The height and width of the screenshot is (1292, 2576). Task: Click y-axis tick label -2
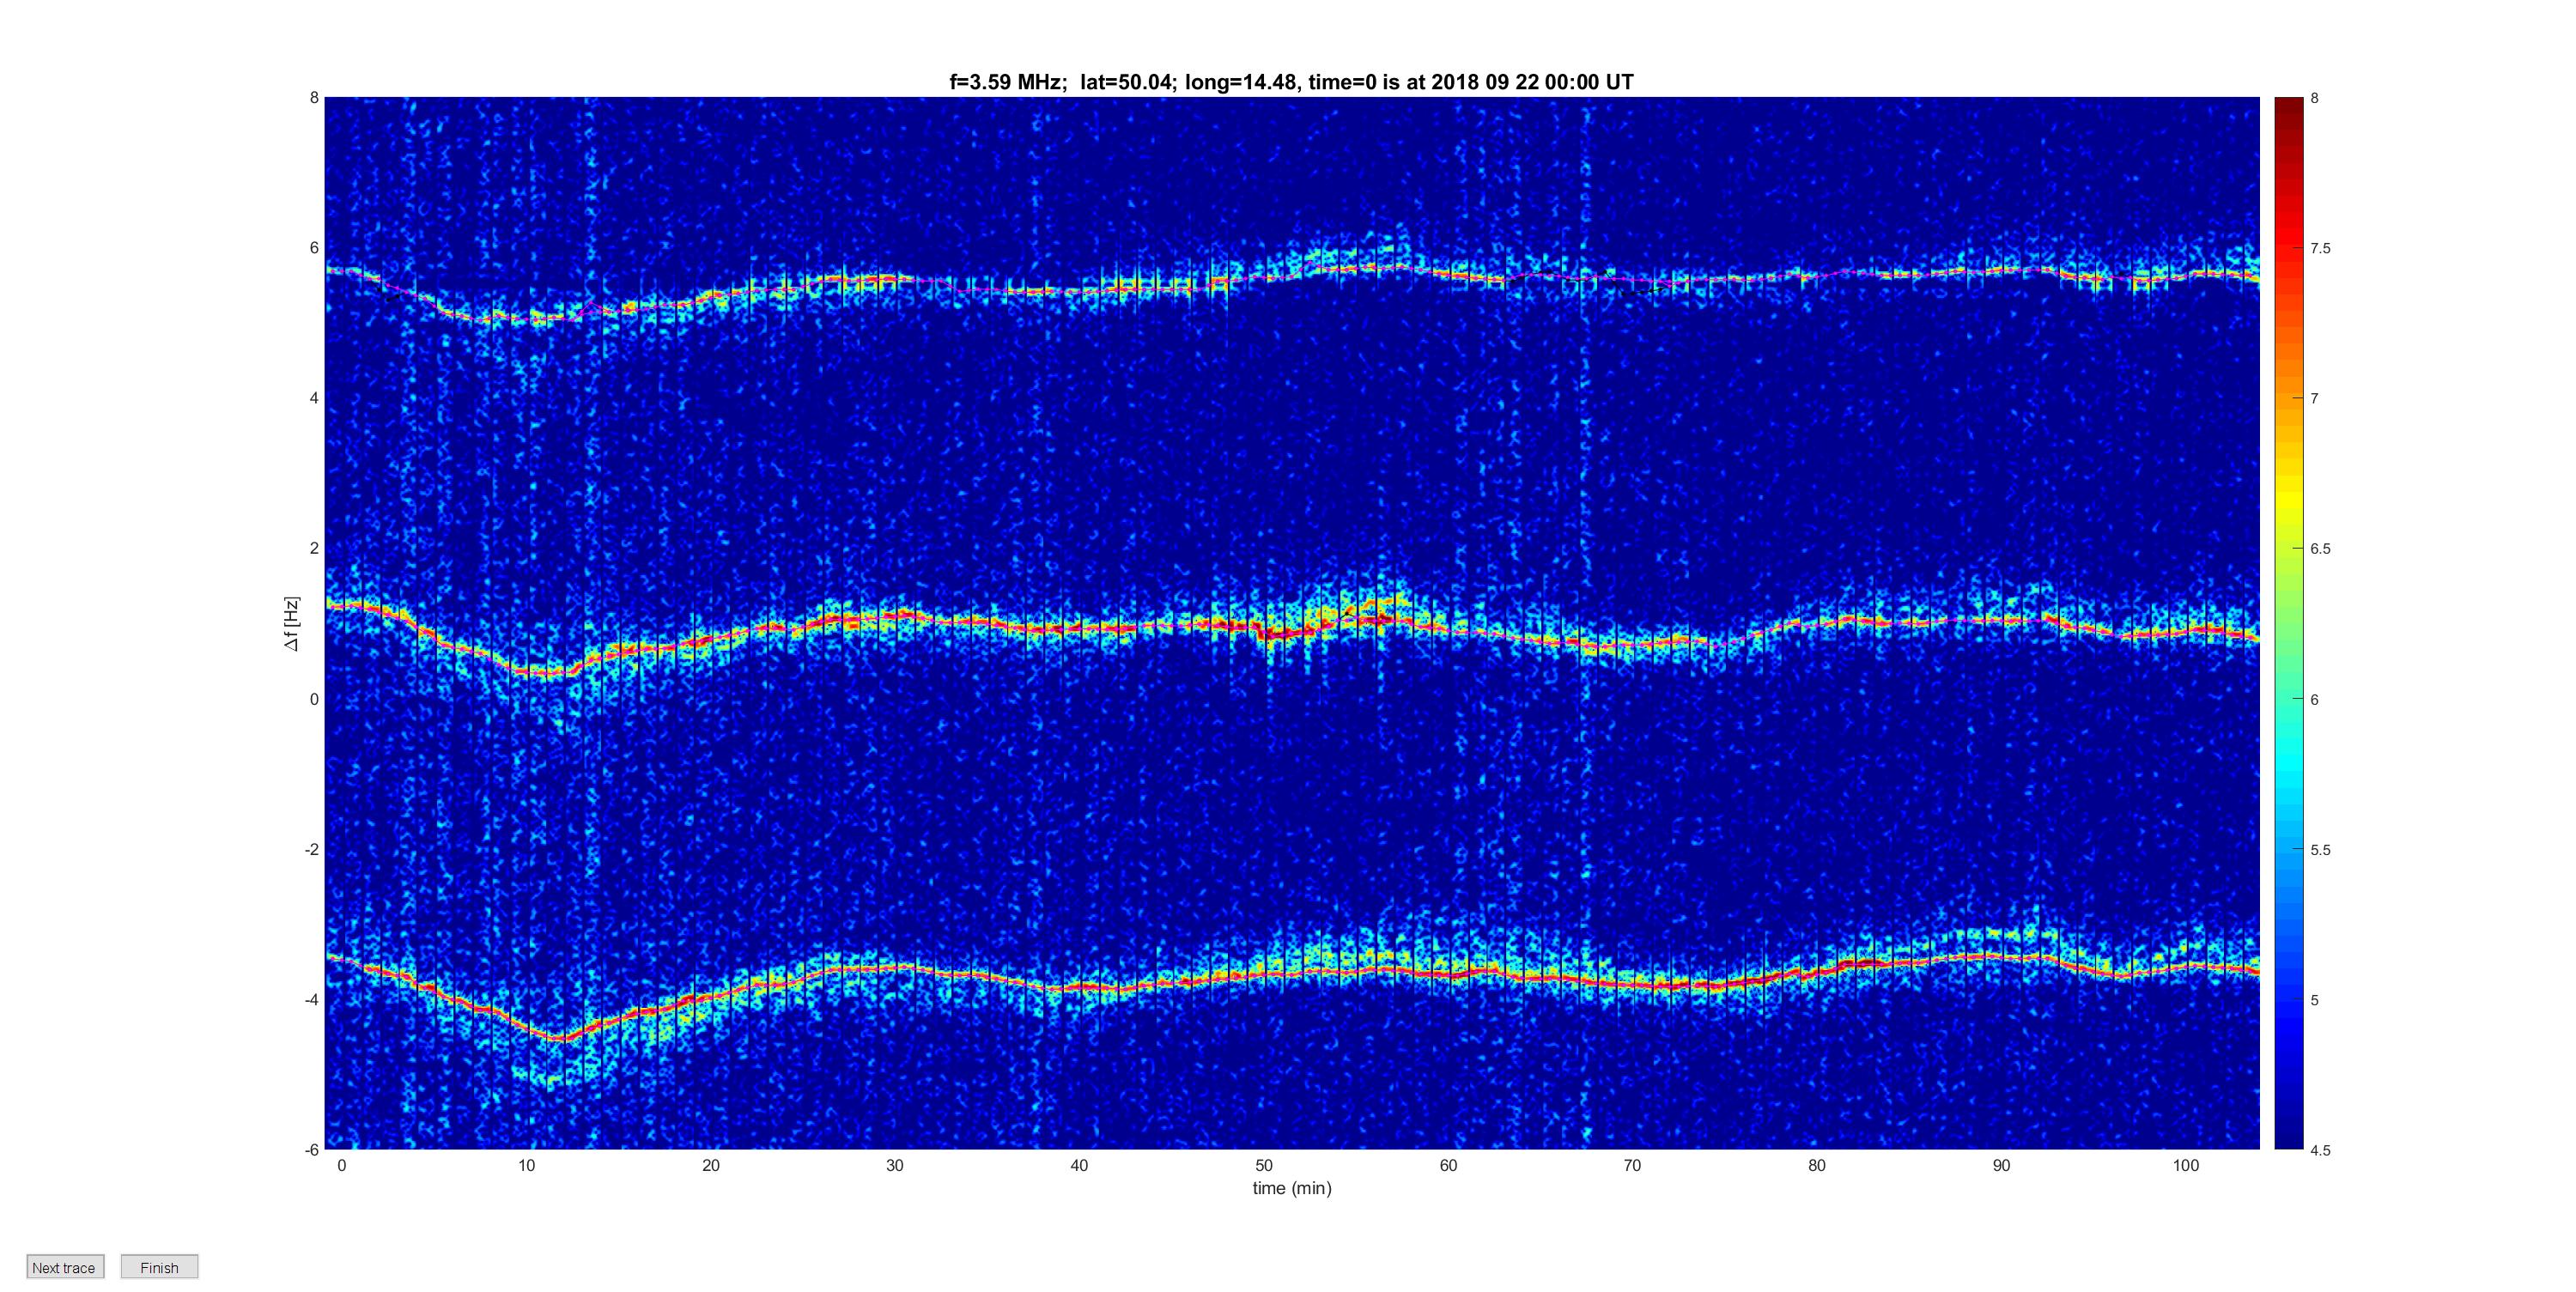pos(311,849)
